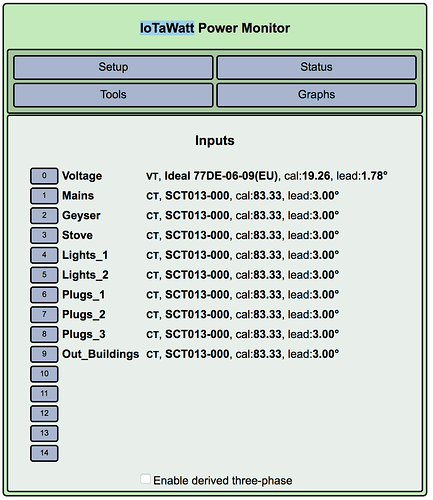The width and height of the screenshot is (433, 500).
Task: Open the Setup menu
Action: [113, 67]
